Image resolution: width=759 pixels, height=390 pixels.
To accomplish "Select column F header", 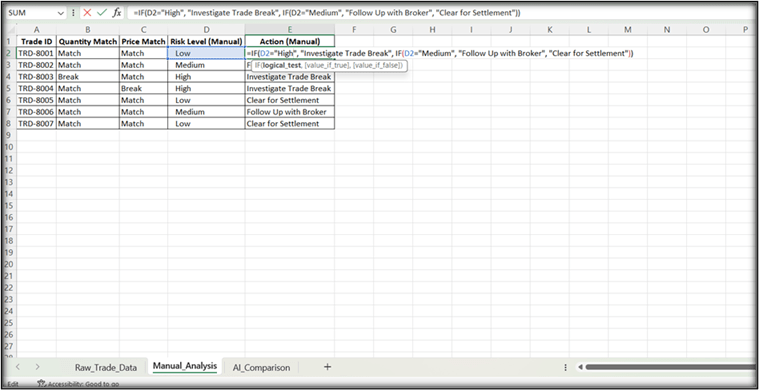I will (354, 30).
